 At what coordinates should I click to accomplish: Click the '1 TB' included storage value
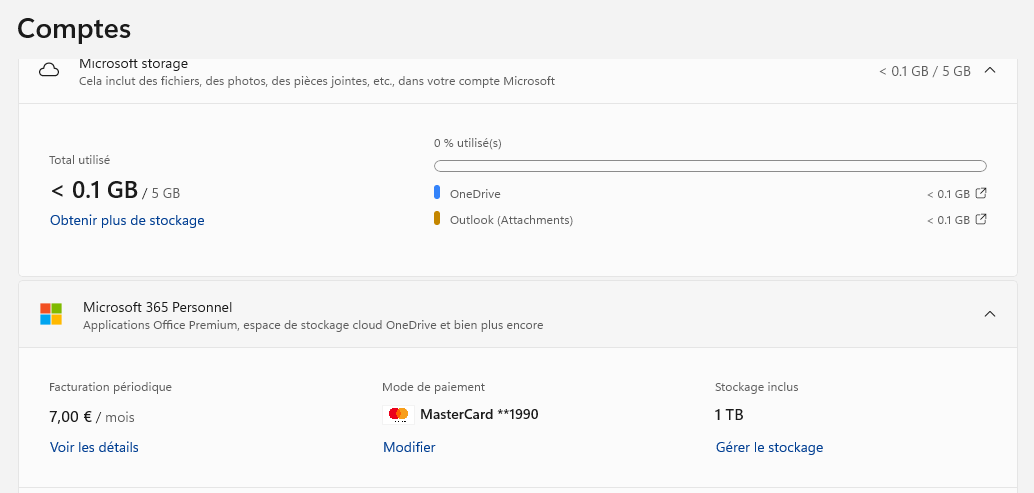pos(729,415)
